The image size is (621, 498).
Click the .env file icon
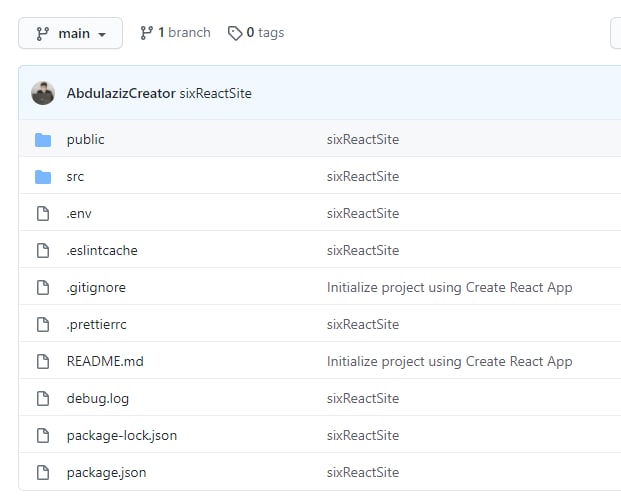[43, 214]
